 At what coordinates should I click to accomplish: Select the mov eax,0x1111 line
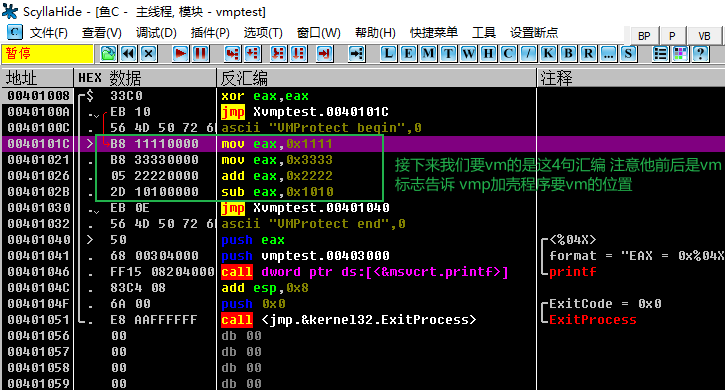pyautogui.click(x=362, y=144)
